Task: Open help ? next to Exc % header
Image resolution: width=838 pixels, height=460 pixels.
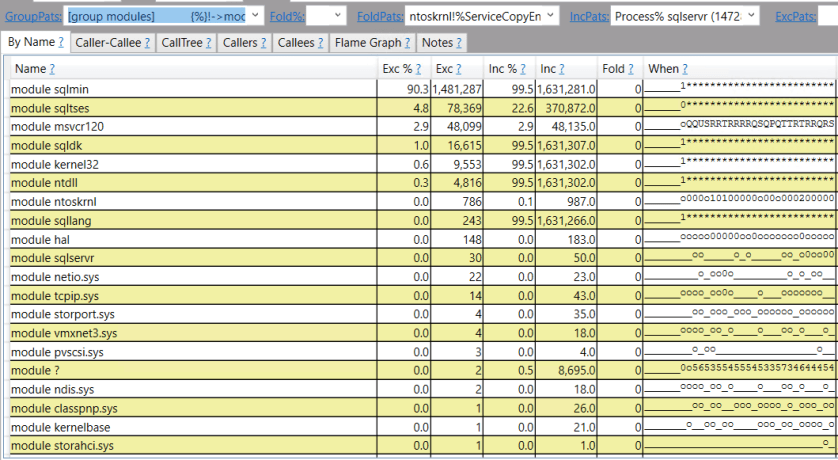Action: click(x=418, y=69)
